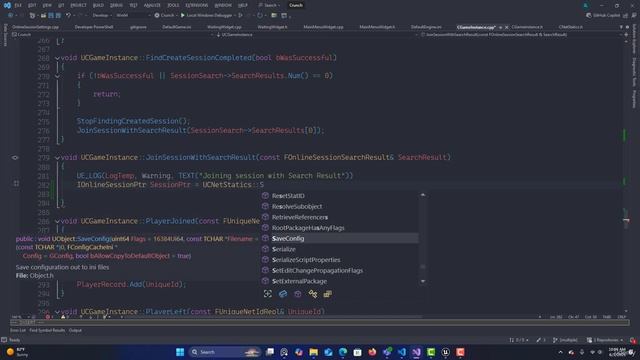Image resolution: width=640 pixels, height=360 pixels.
Task: Open the Extensions menu
Action: 196,5
